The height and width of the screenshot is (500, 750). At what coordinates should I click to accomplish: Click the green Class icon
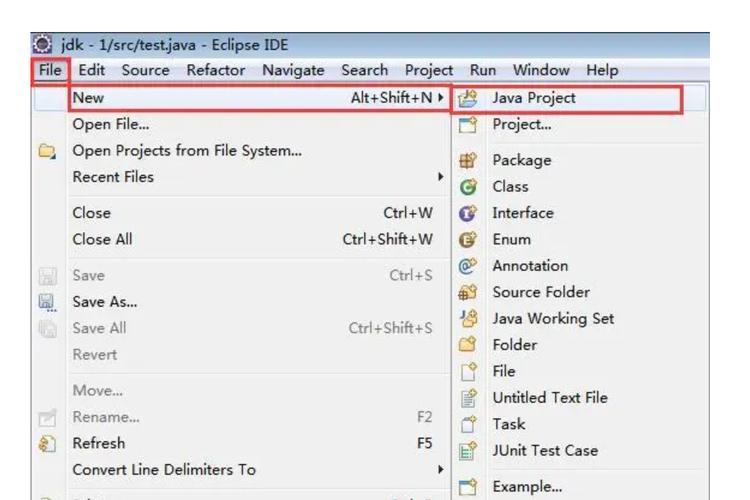[x=467, y=187]
